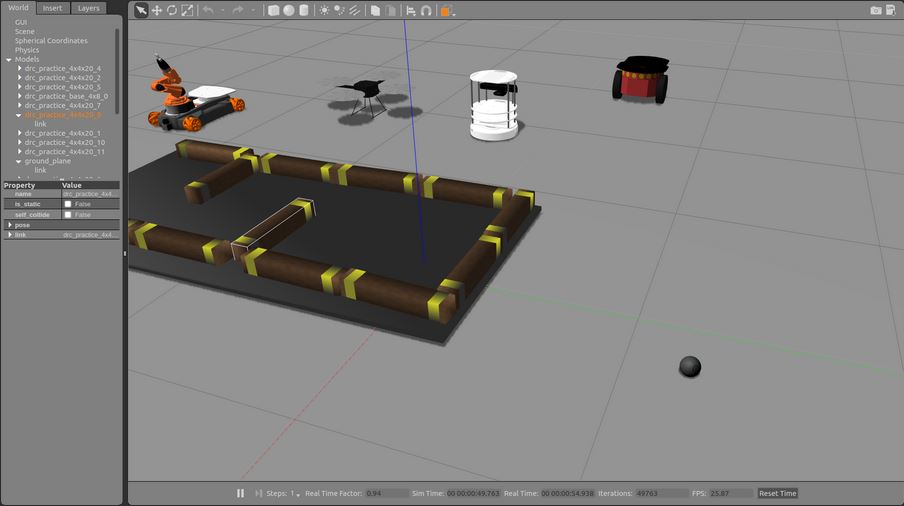This screenshot has width=904, height=506.
Task: Click the Property column header
Action: point(32,185)
